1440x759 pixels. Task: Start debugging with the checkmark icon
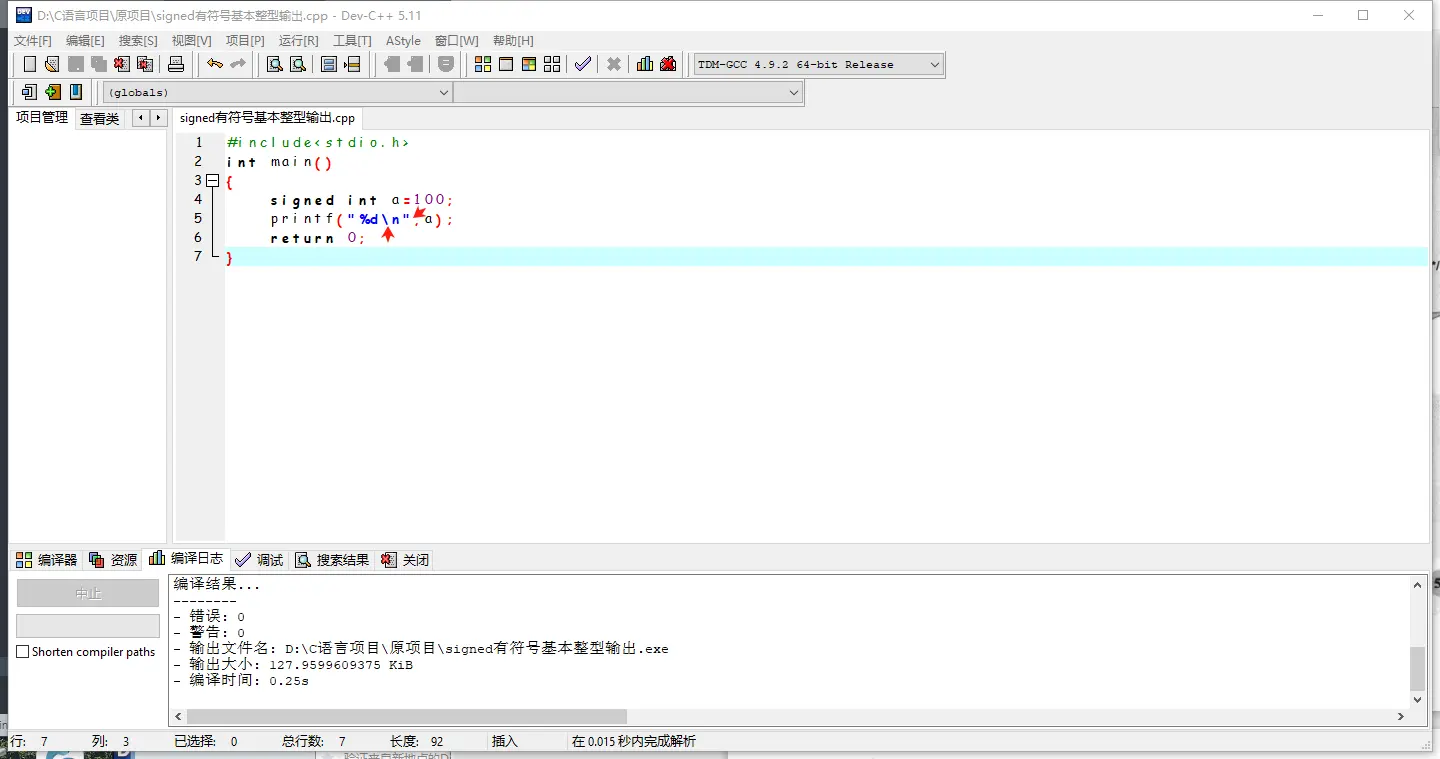tap(582, 63)
